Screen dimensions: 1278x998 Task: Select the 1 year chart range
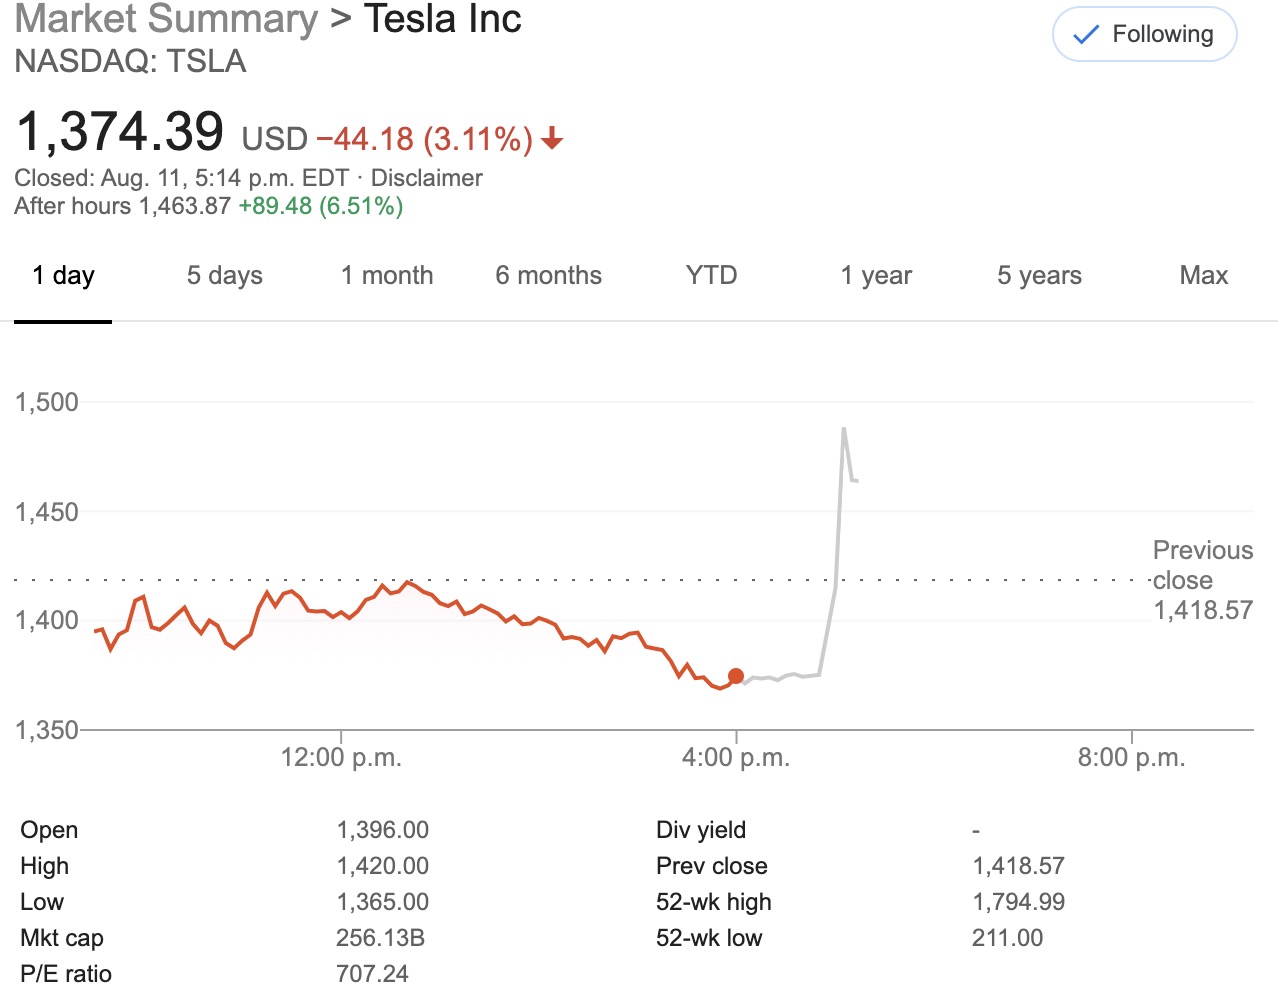click(875, 275)
